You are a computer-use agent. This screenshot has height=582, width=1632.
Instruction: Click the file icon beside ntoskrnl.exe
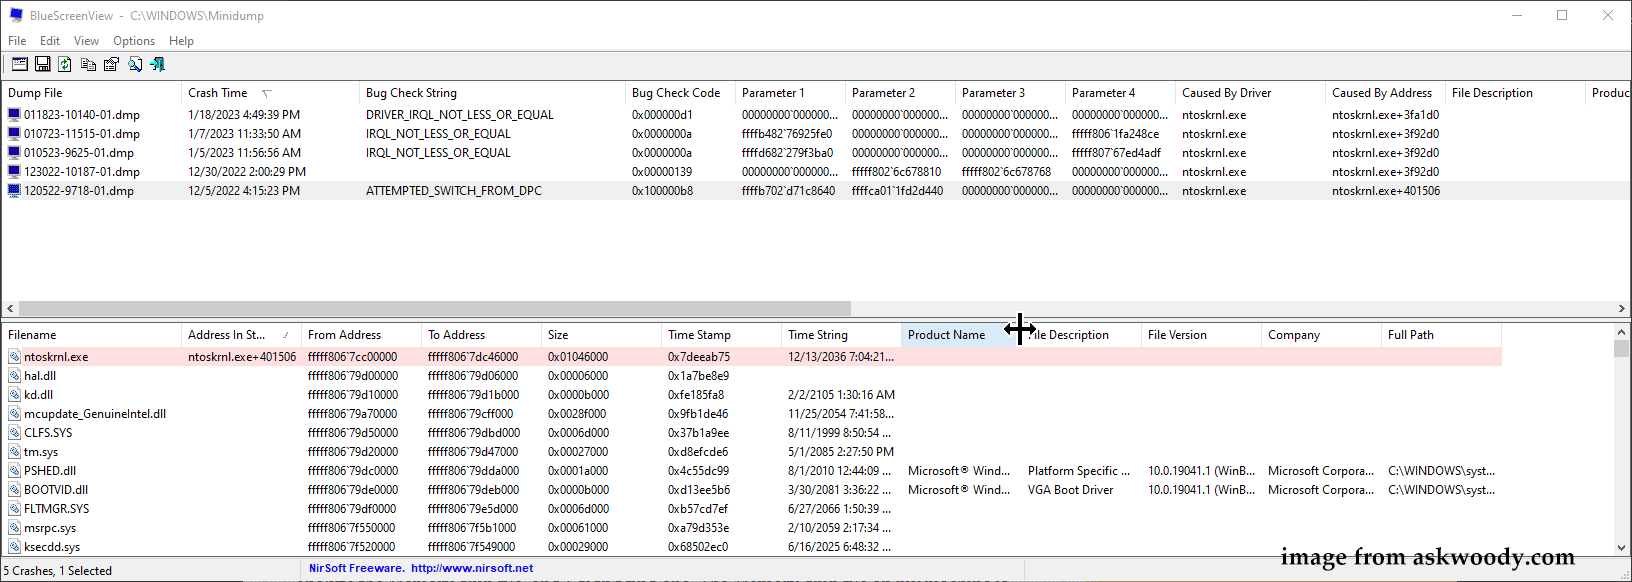point(14,356)
